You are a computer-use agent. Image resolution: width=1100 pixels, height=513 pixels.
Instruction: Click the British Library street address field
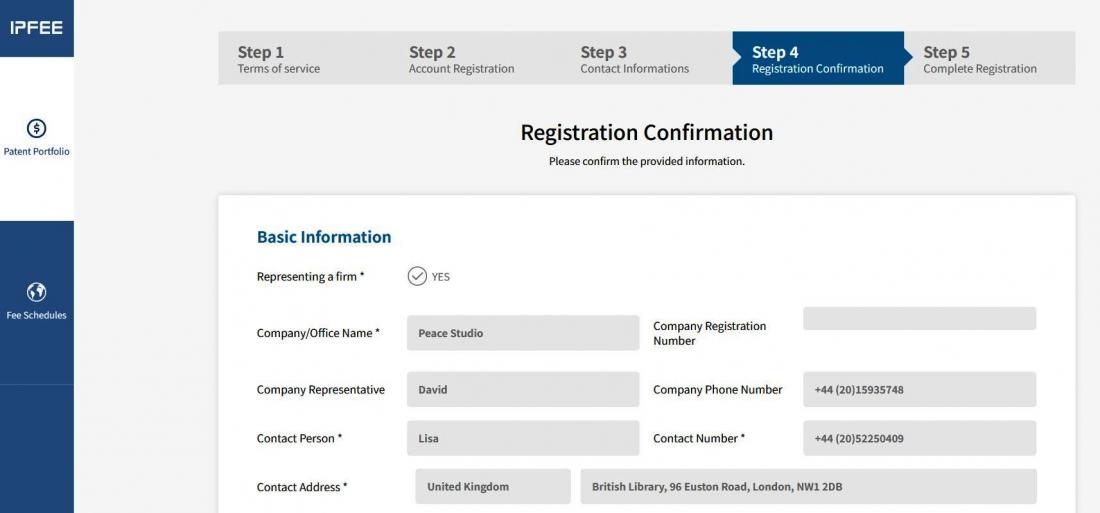tap(808, 487)
